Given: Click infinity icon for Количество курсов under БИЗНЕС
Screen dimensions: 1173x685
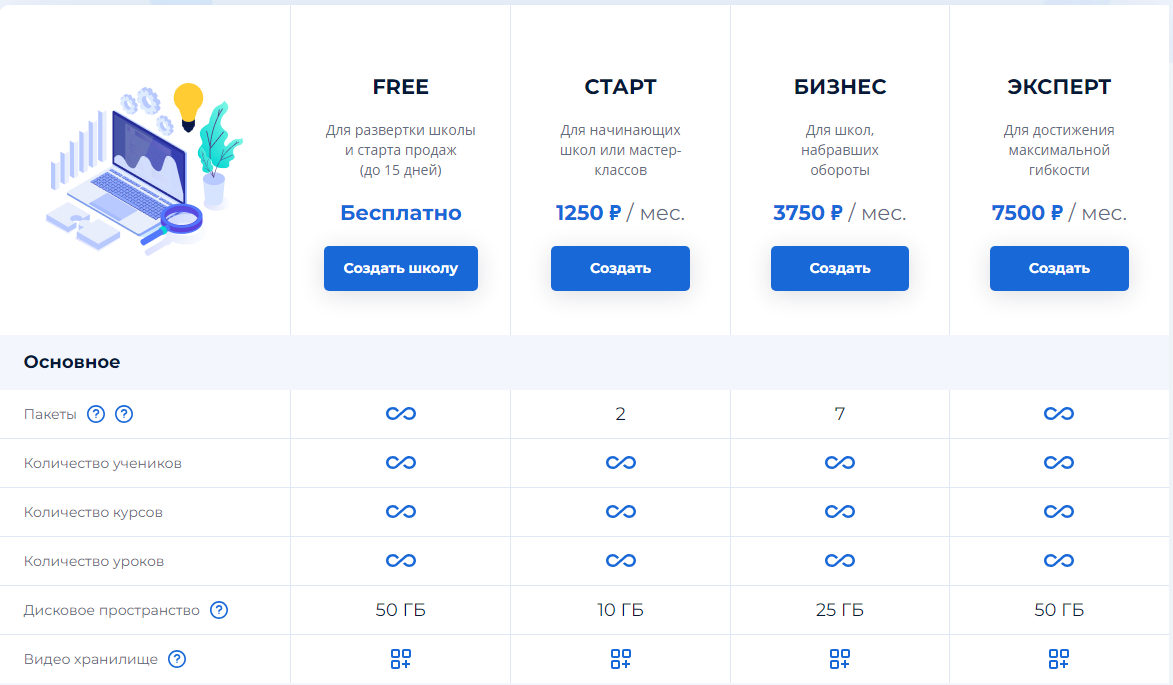Looking at the screenshot, I should (839, 512).
